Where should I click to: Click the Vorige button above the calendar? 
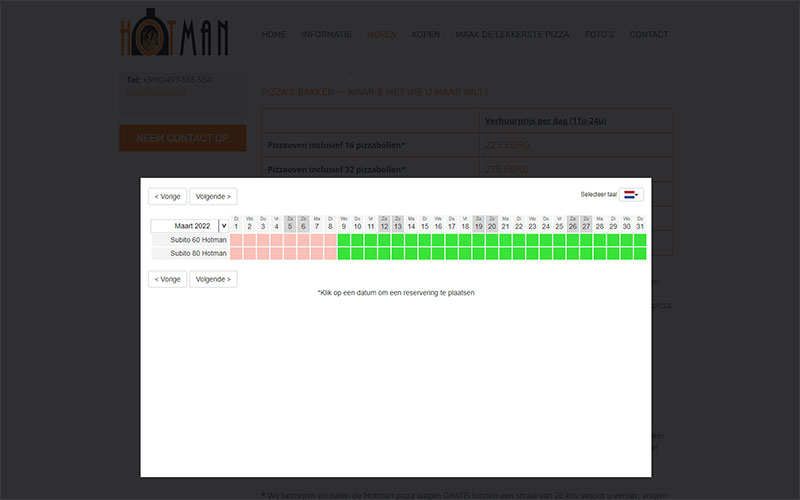tap(167, 196)
